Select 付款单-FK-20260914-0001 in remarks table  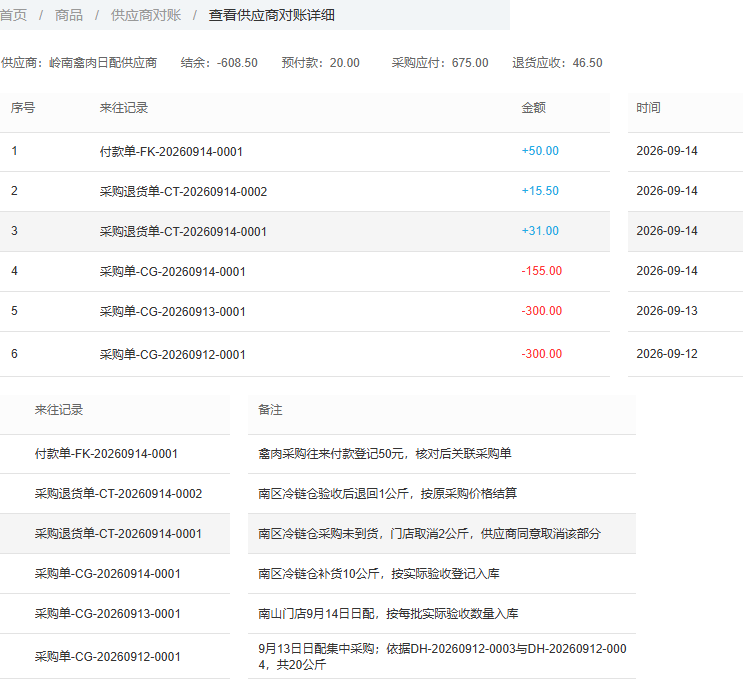click(106, 454)
